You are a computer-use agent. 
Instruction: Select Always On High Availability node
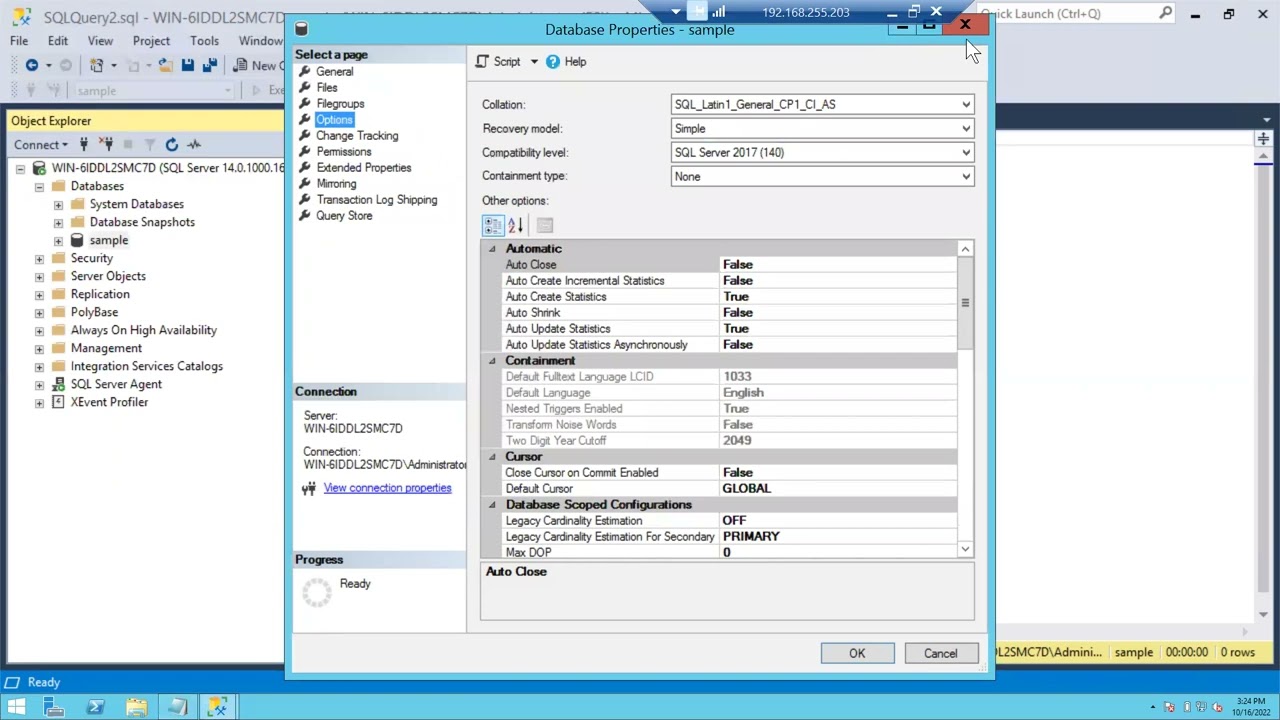click(143, 331)
